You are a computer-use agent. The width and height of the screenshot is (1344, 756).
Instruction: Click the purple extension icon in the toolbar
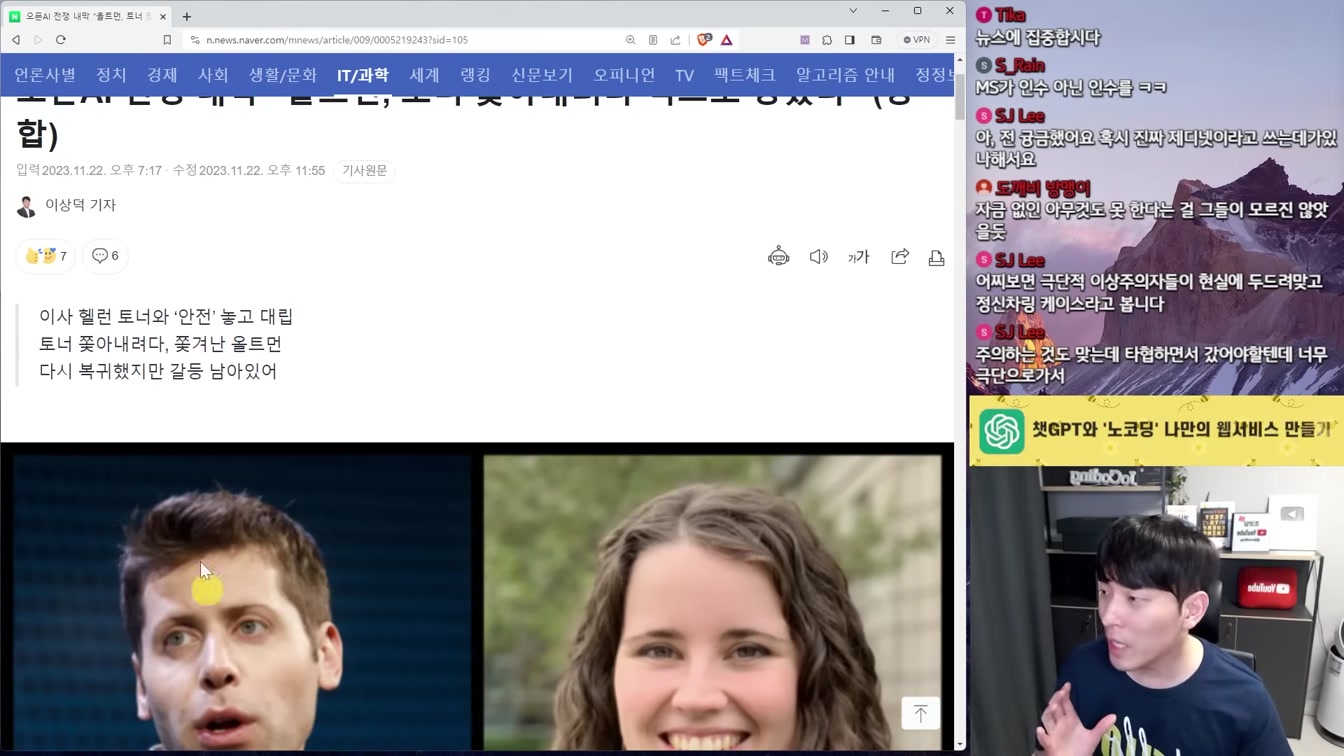(804, 40)
